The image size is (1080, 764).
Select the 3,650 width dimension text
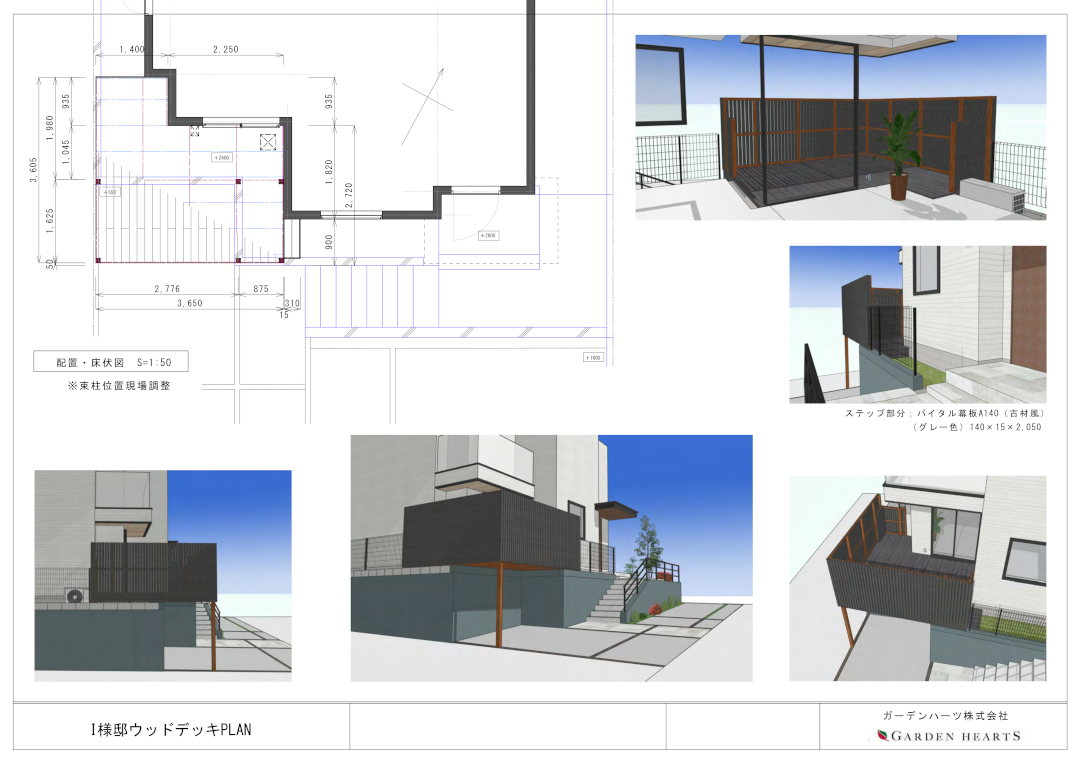coord(189,303)
